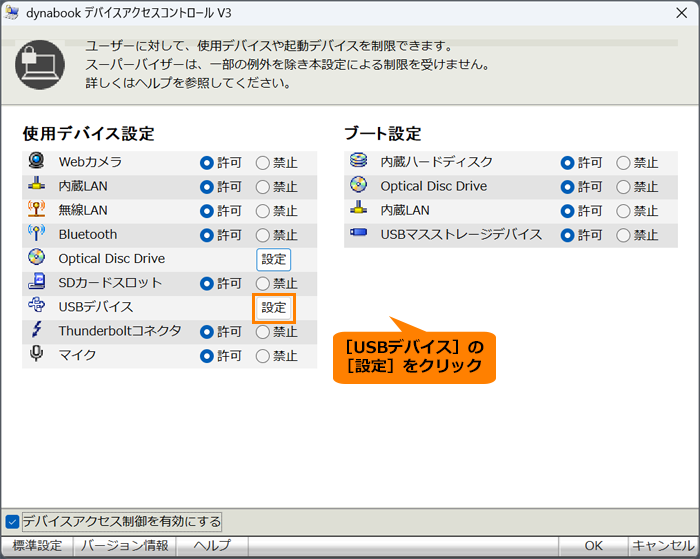The width and height of the screenshot is (700, 559).
Task: Click the USBマスストレージデバイス flash drive icon
Action: click(x=358, y=232)
